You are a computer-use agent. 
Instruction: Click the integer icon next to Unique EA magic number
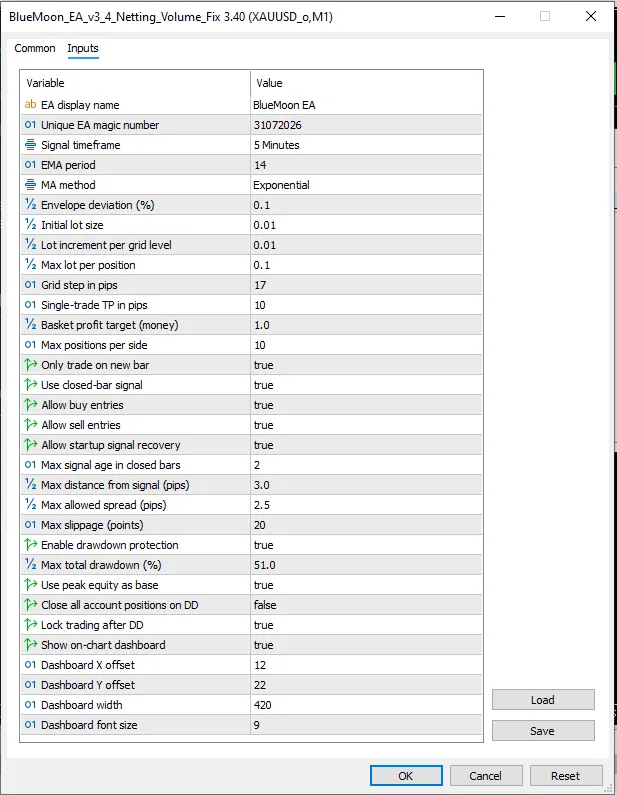tap(30, 125)
